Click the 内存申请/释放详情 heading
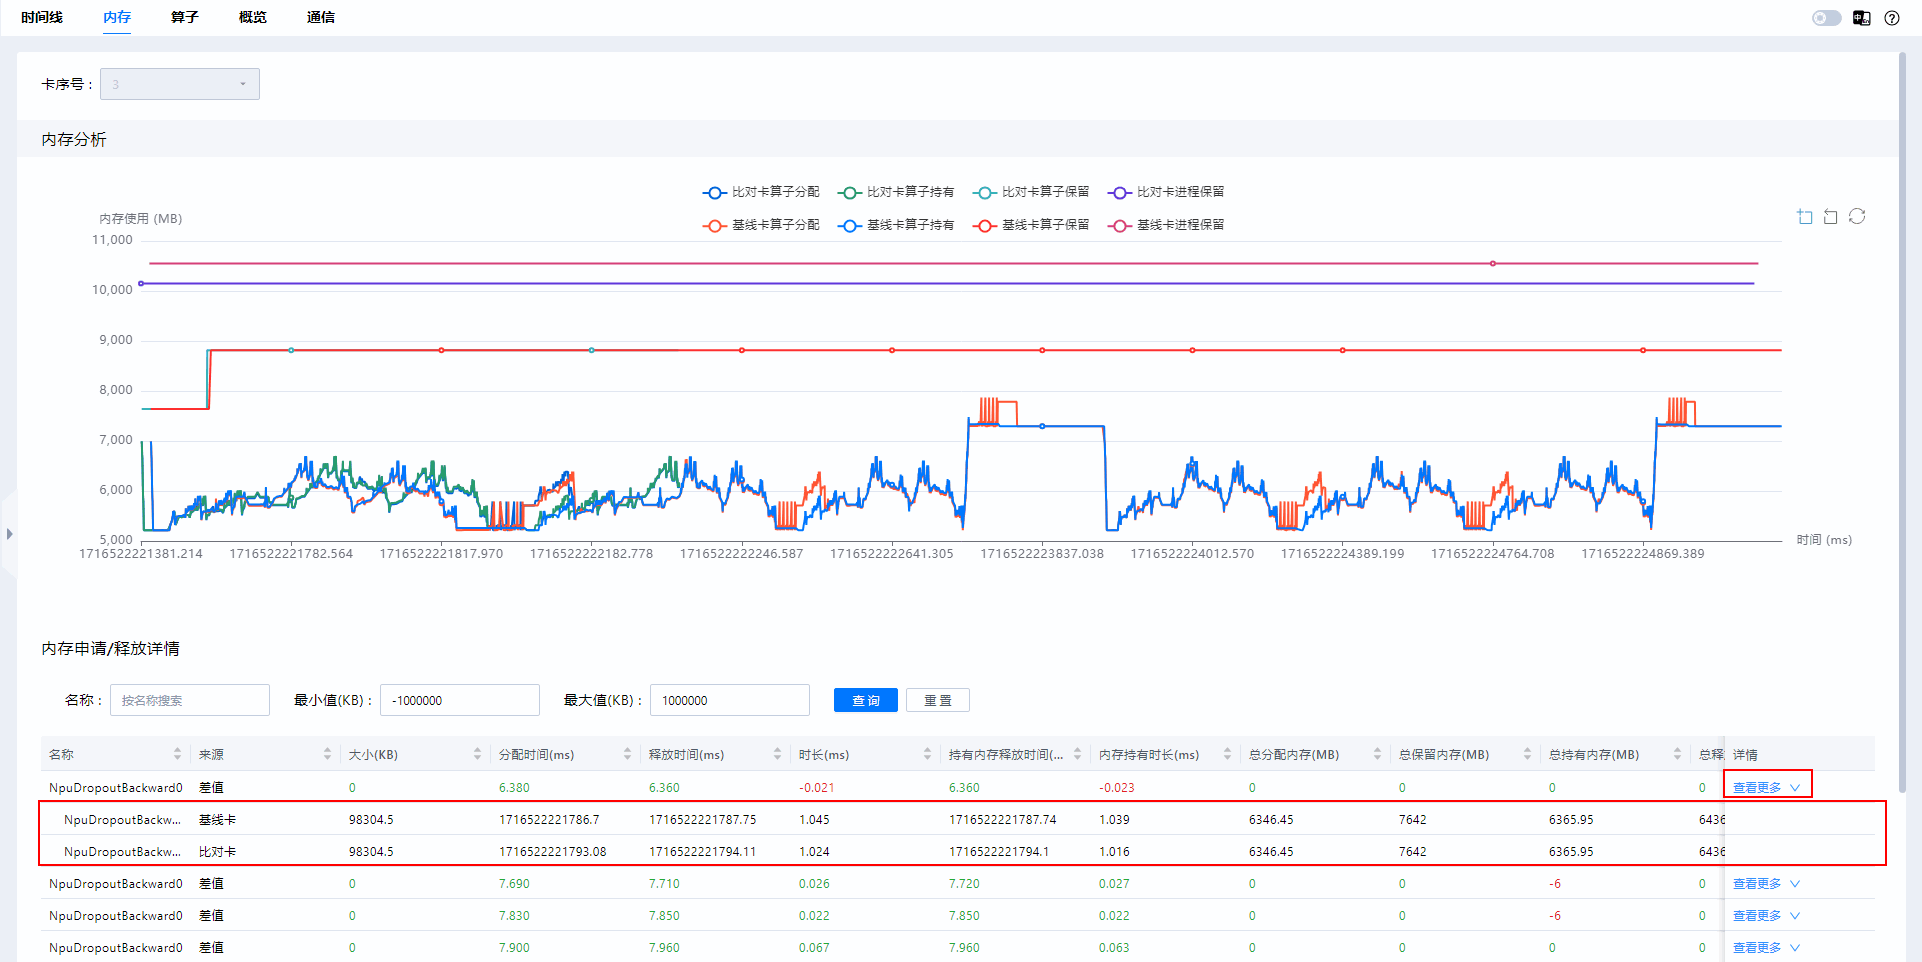The width and height of the screenshot is (1922, 962). coord(111,649)
